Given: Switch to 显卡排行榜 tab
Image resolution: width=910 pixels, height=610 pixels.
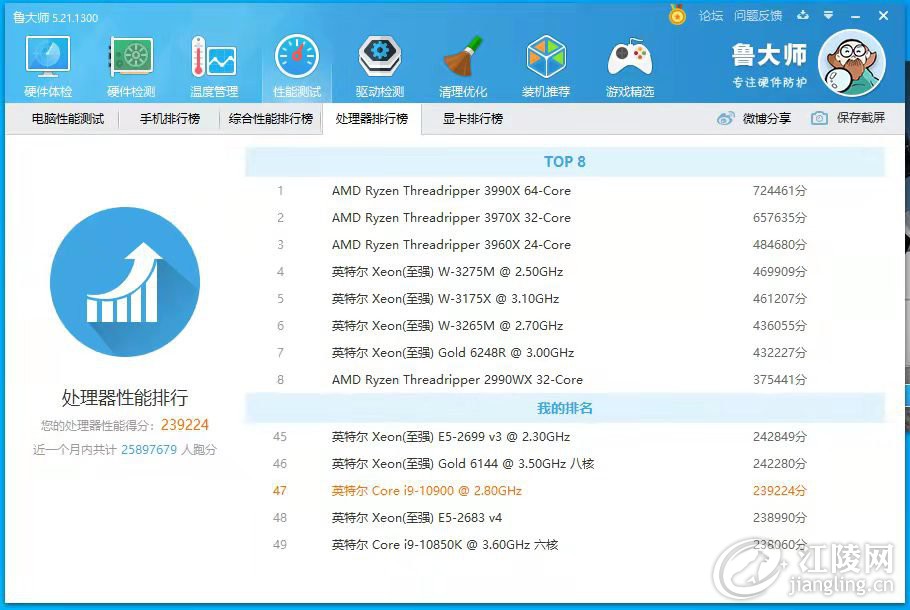Looking at the screenshot, I should point(473,118).
